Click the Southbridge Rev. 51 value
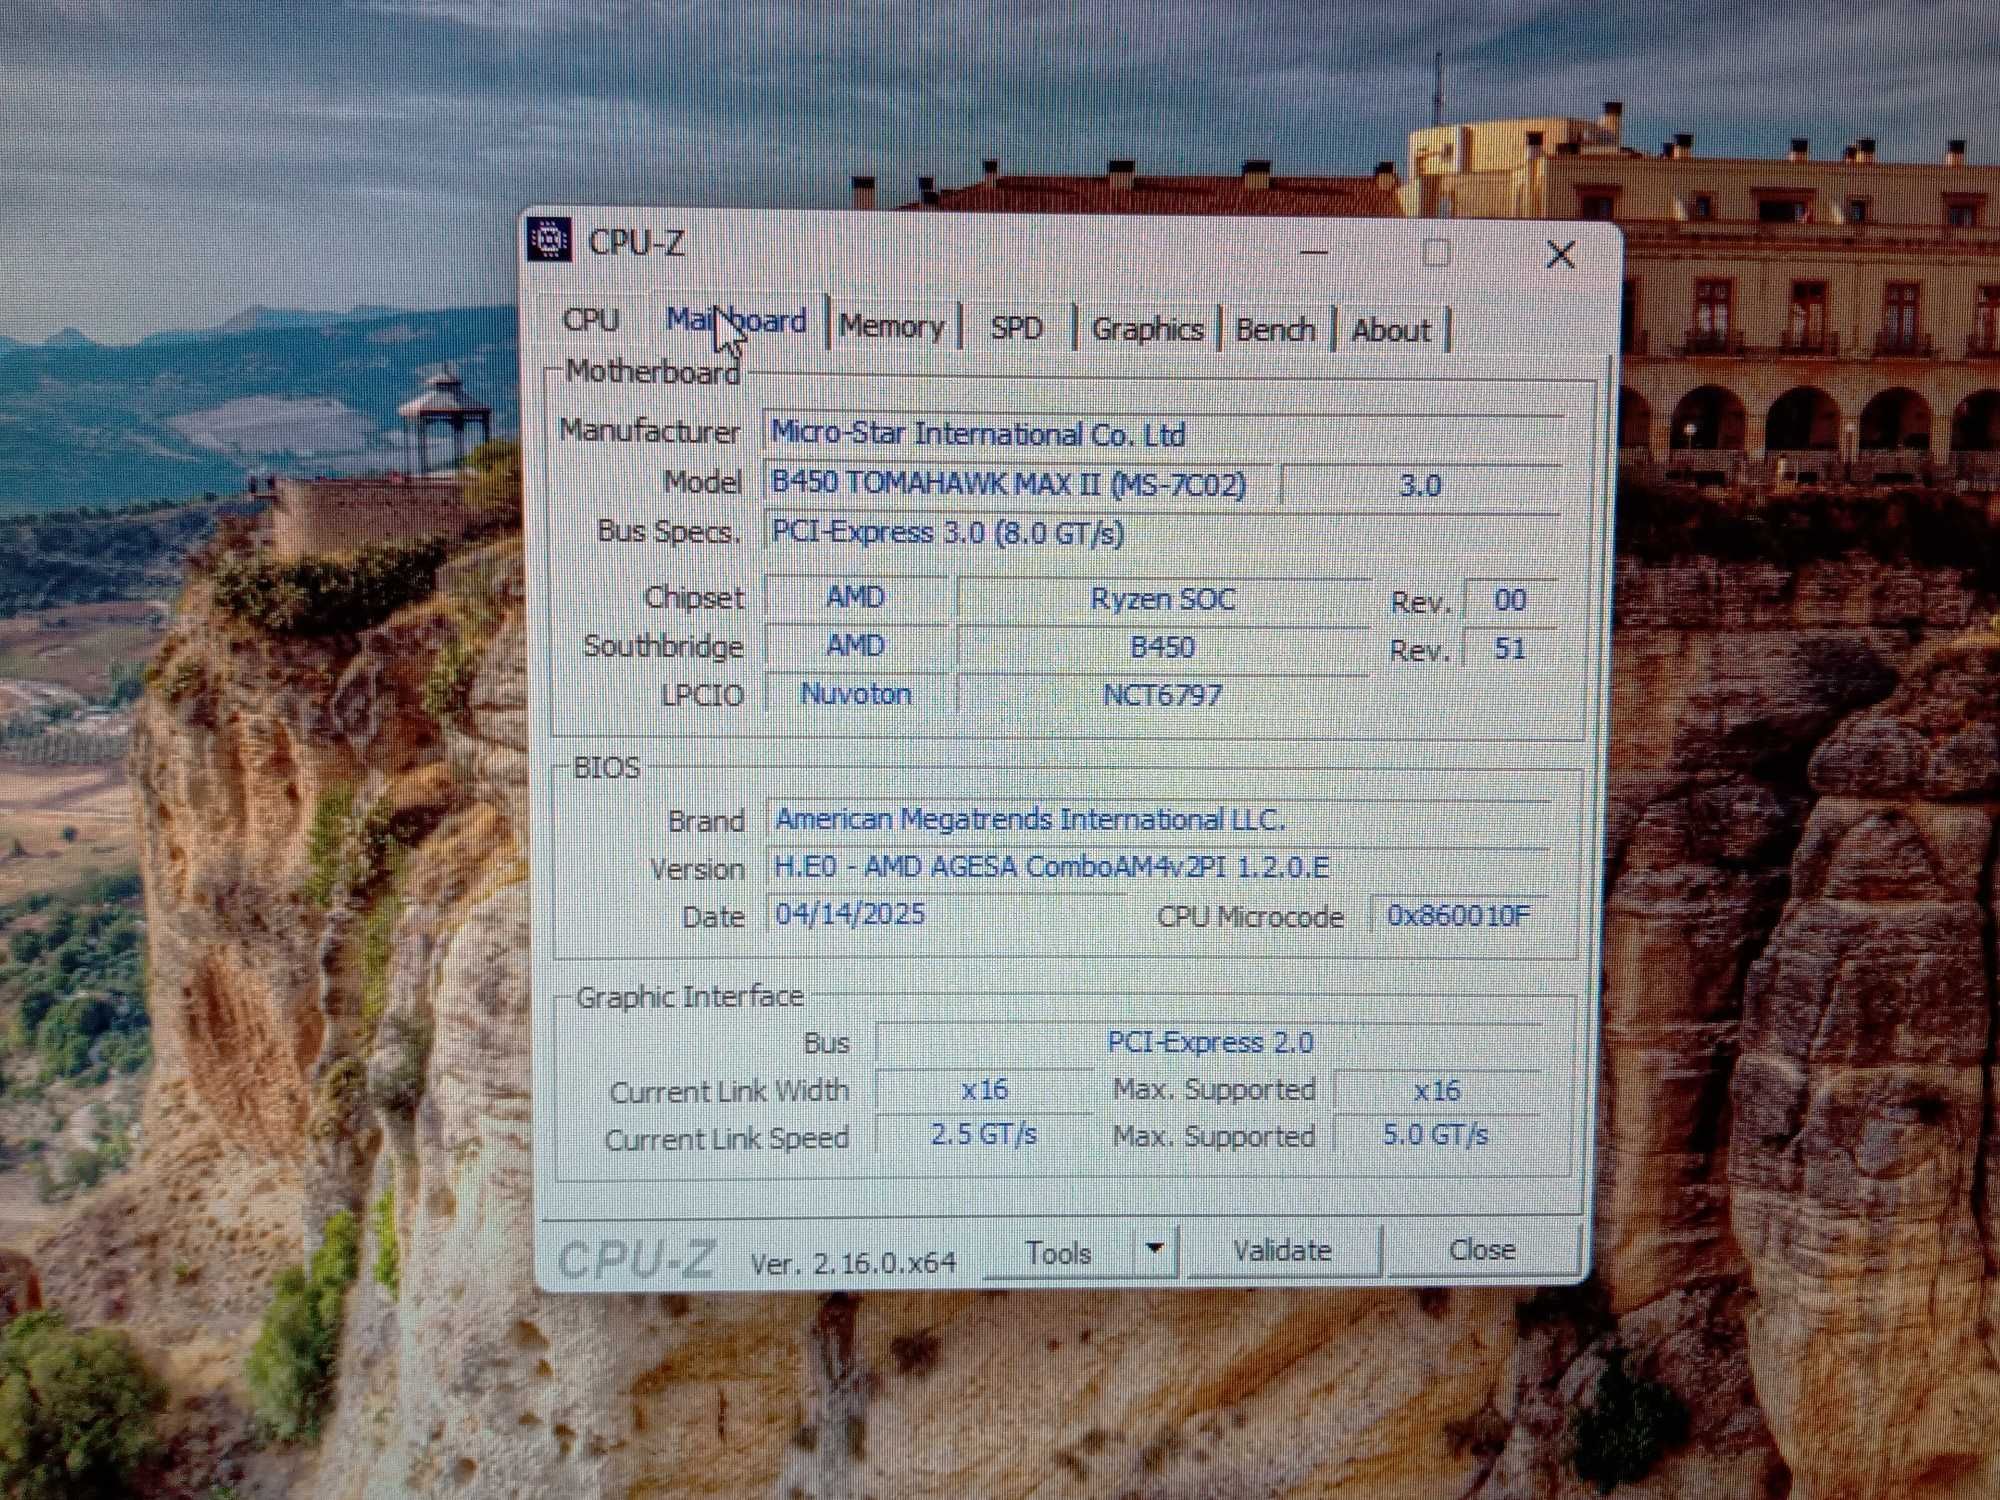The height and width of the screenshot is (1500, 2000). click(1509, 649)
